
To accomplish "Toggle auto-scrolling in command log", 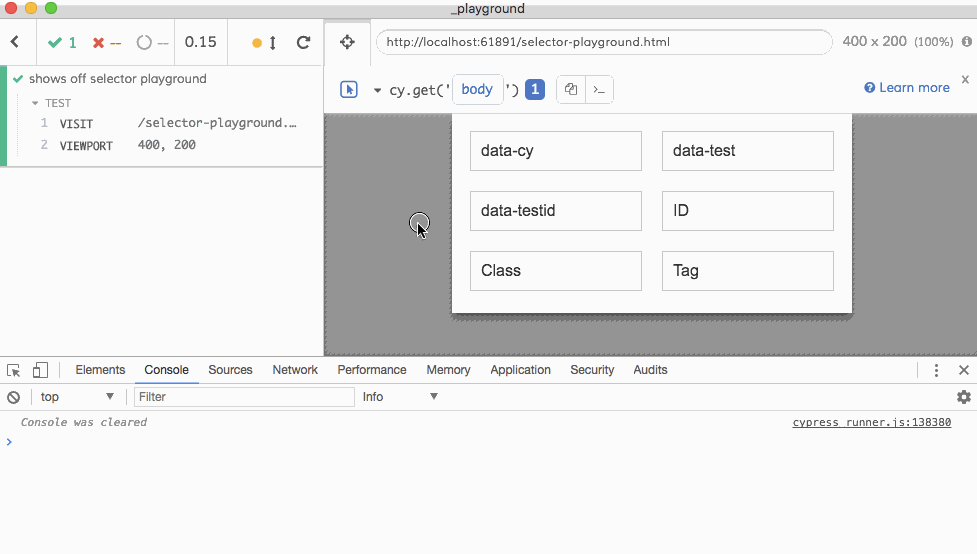I will coord(265,43).
